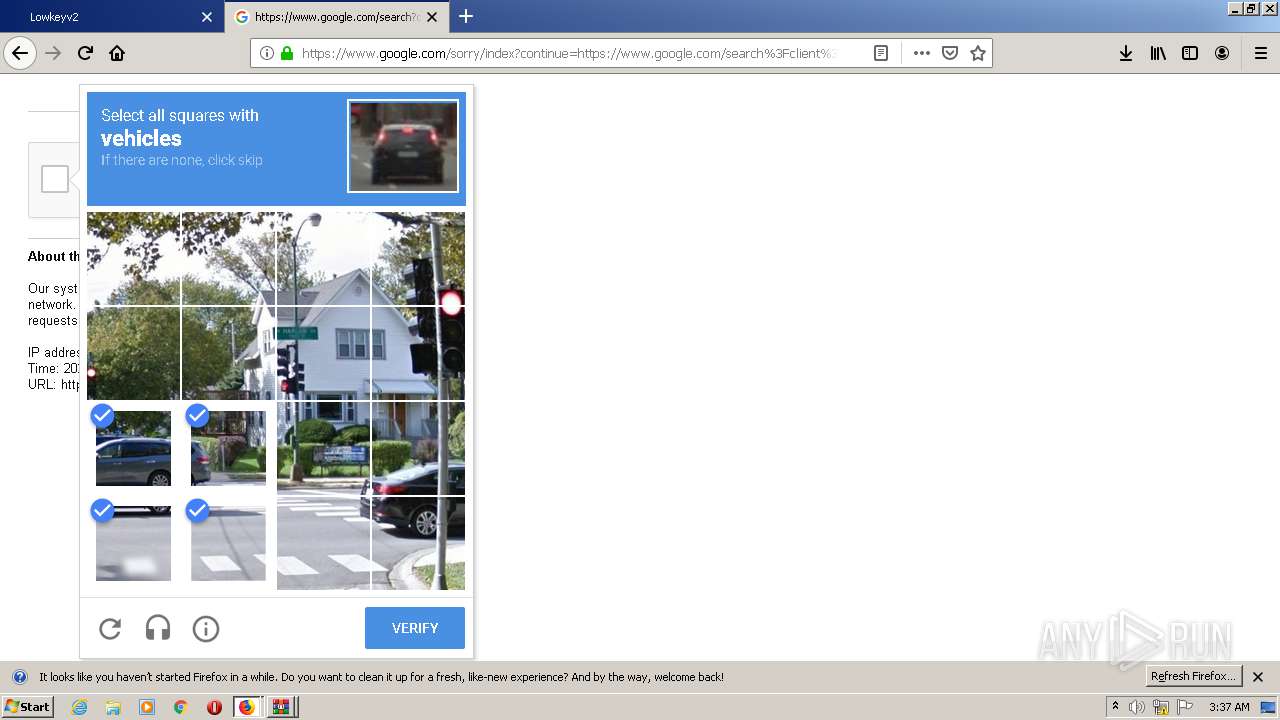Image resolution: width=1280 pixels, height=720 pixels.
Task: Get a new captcha challenge
Action: click(x=110, y=628)
